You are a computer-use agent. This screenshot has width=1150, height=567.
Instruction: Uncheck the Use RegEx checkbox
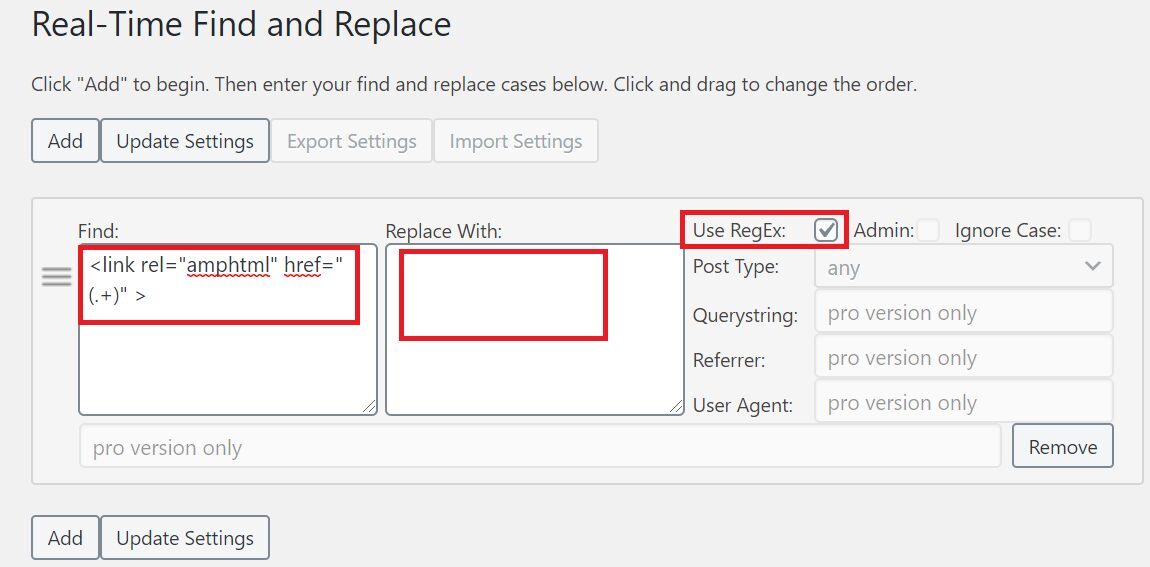tap(826, 230)
